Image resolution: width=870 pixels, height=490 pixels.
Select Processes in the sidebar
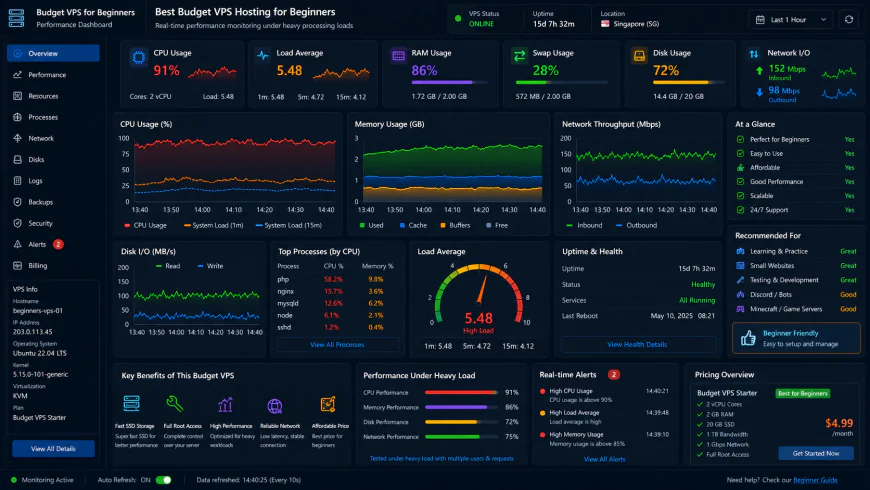click(x=53, y=117)
